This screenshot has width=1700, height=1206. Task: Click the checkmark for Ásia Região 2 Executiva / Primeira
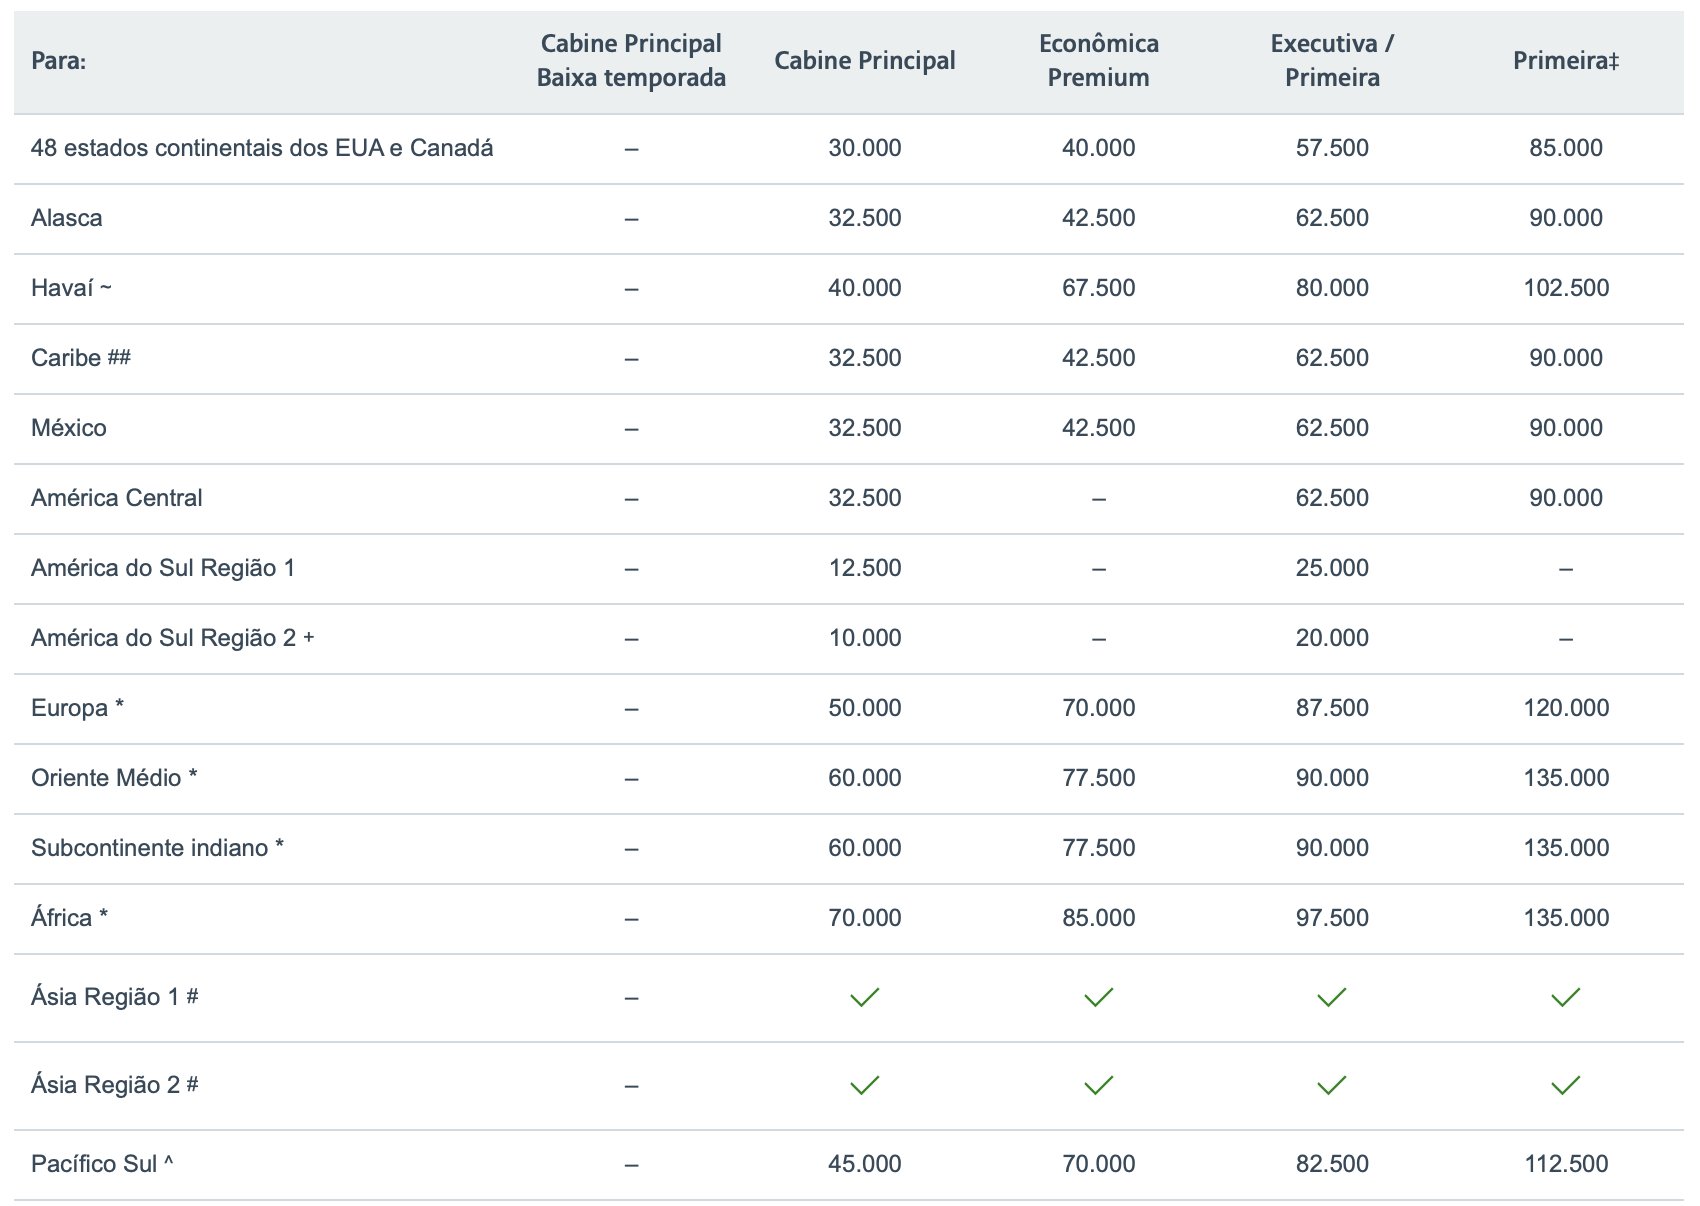[x=1331, y=1085]
